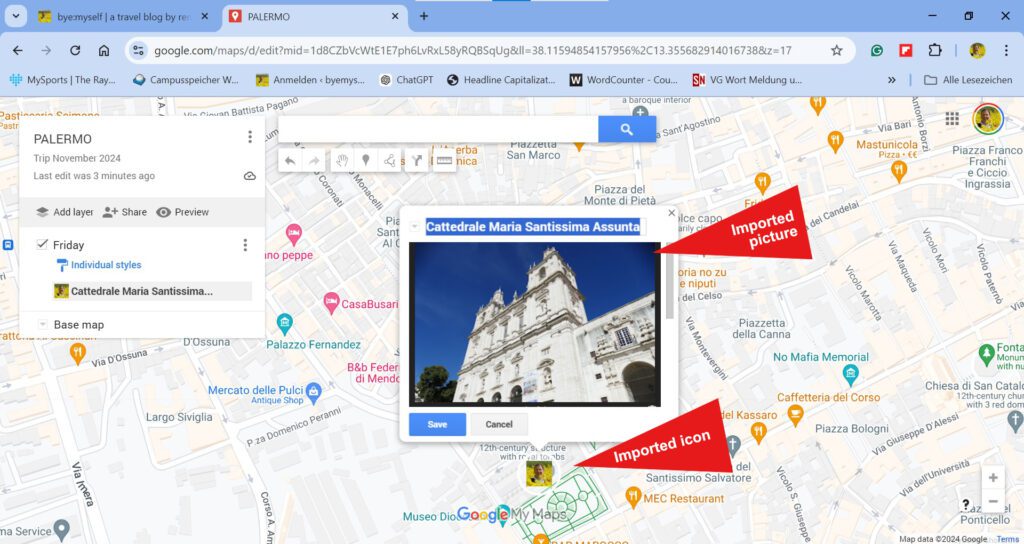Select the Add marker tool
1024x544 pixels.
click(366, 161)
